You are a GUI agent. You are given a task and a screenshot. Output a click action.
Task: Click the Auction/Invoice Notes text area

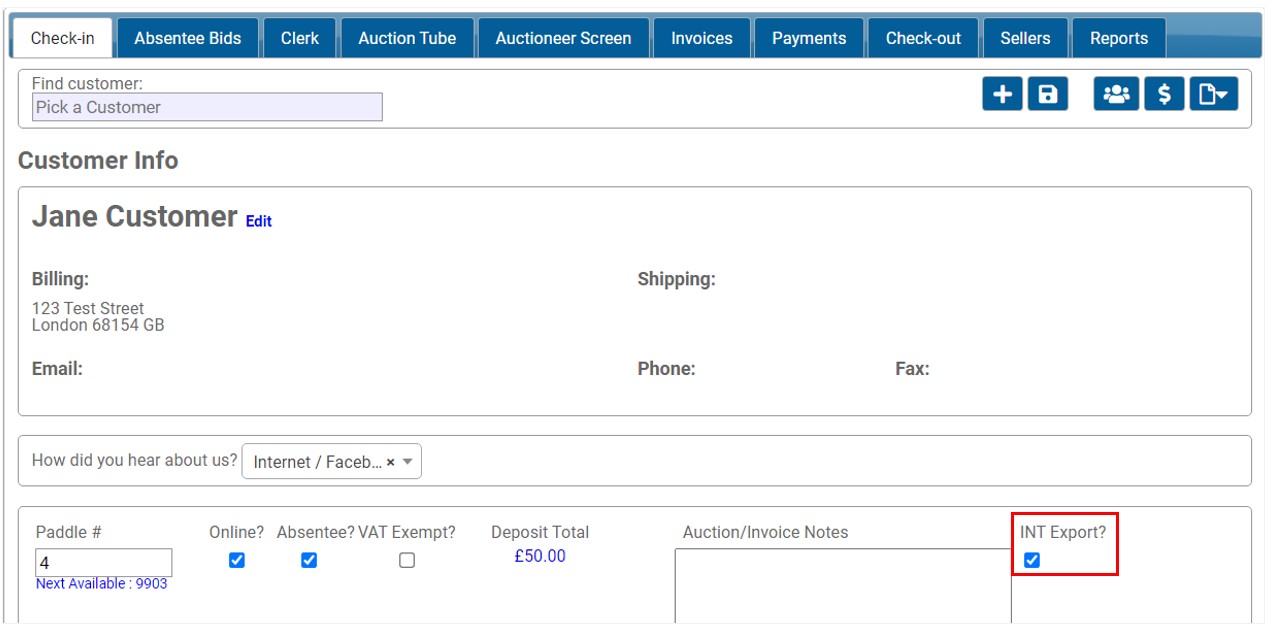(843, 586)
